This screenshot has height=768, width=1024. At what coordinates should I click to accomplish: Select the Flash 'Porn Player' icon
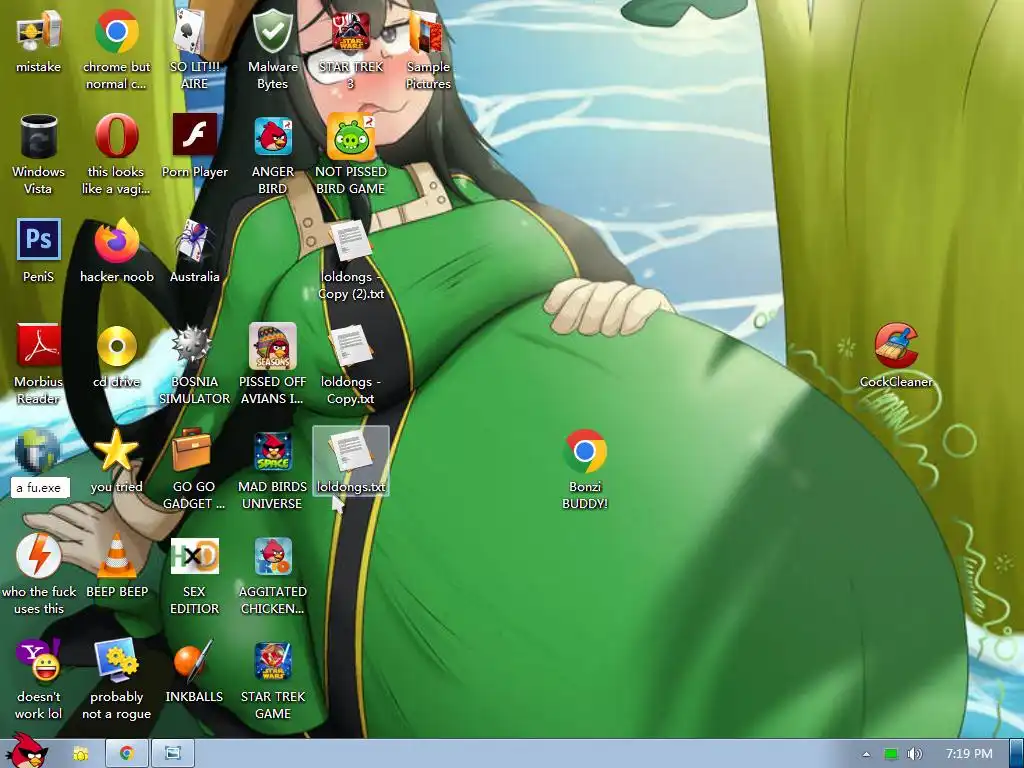tap(194, 136)
